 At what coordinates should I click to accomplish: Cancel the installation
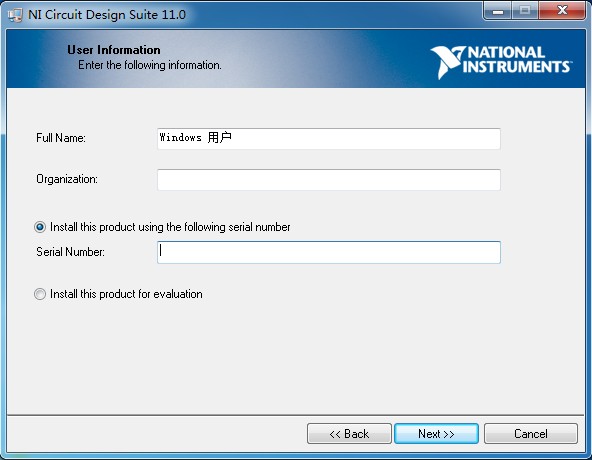pyautogui.click(x=531, y=434)
